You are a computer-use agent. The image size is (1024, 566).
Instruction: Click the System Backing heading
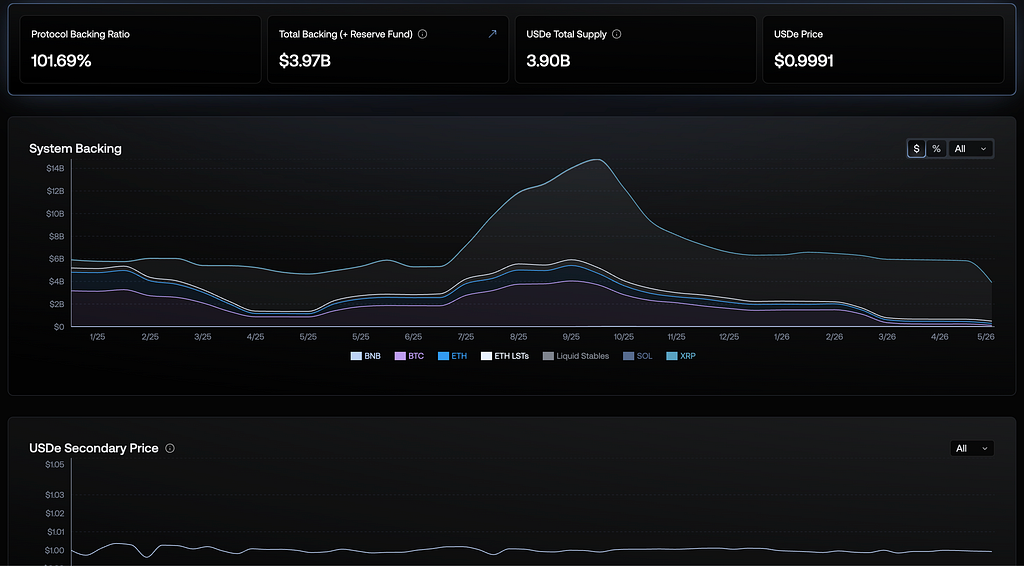coord(75,148)
